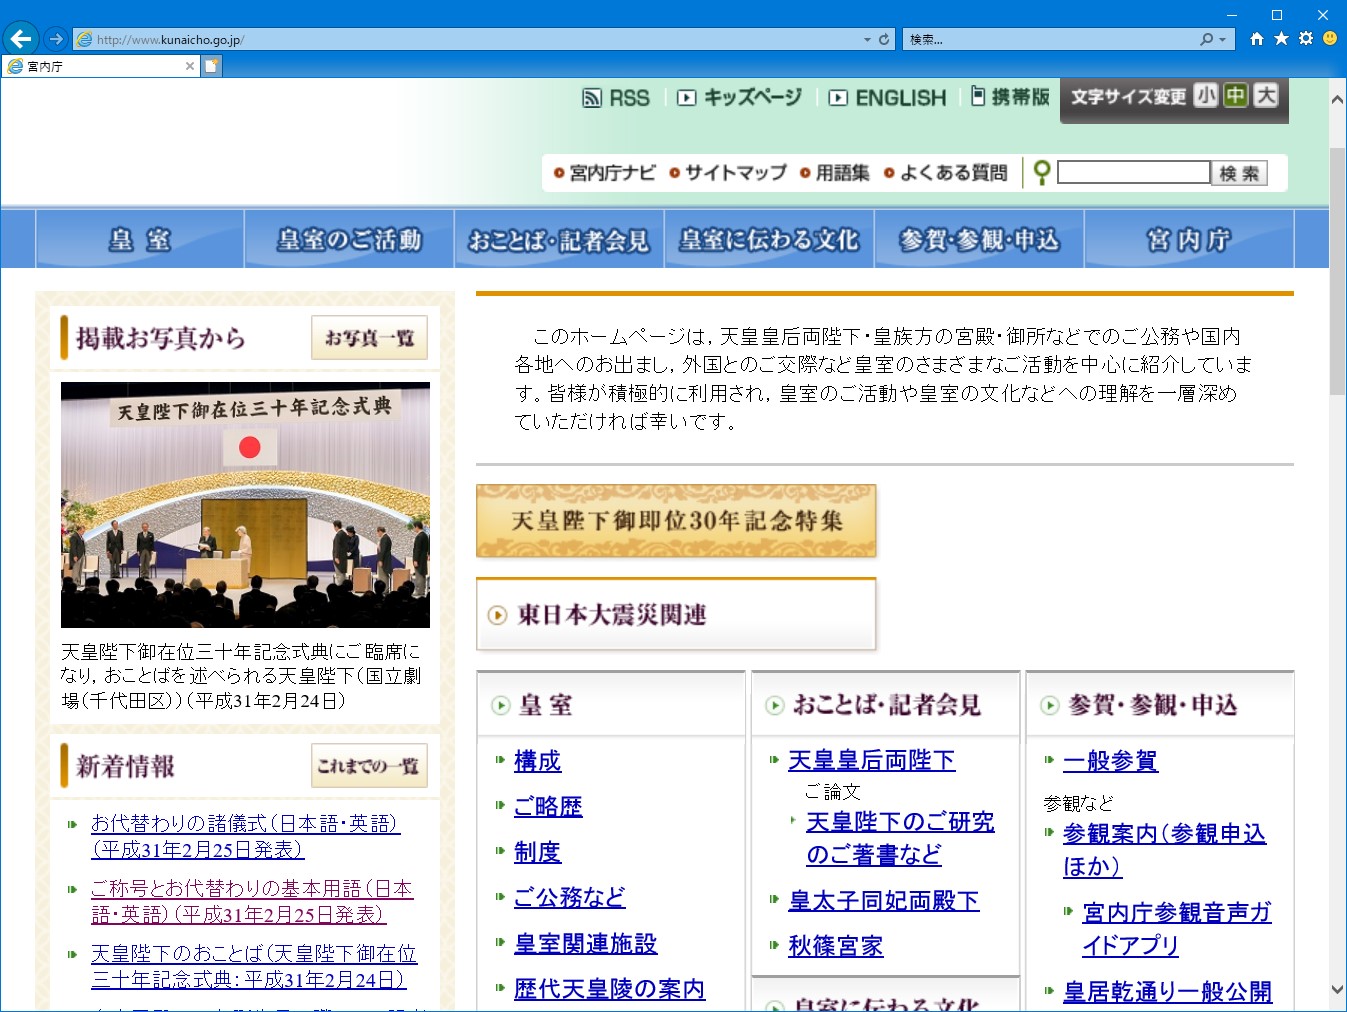This screenshot has height=1012, width=1347.
Task: Open the 構成 link
Action: click(537, 761)
